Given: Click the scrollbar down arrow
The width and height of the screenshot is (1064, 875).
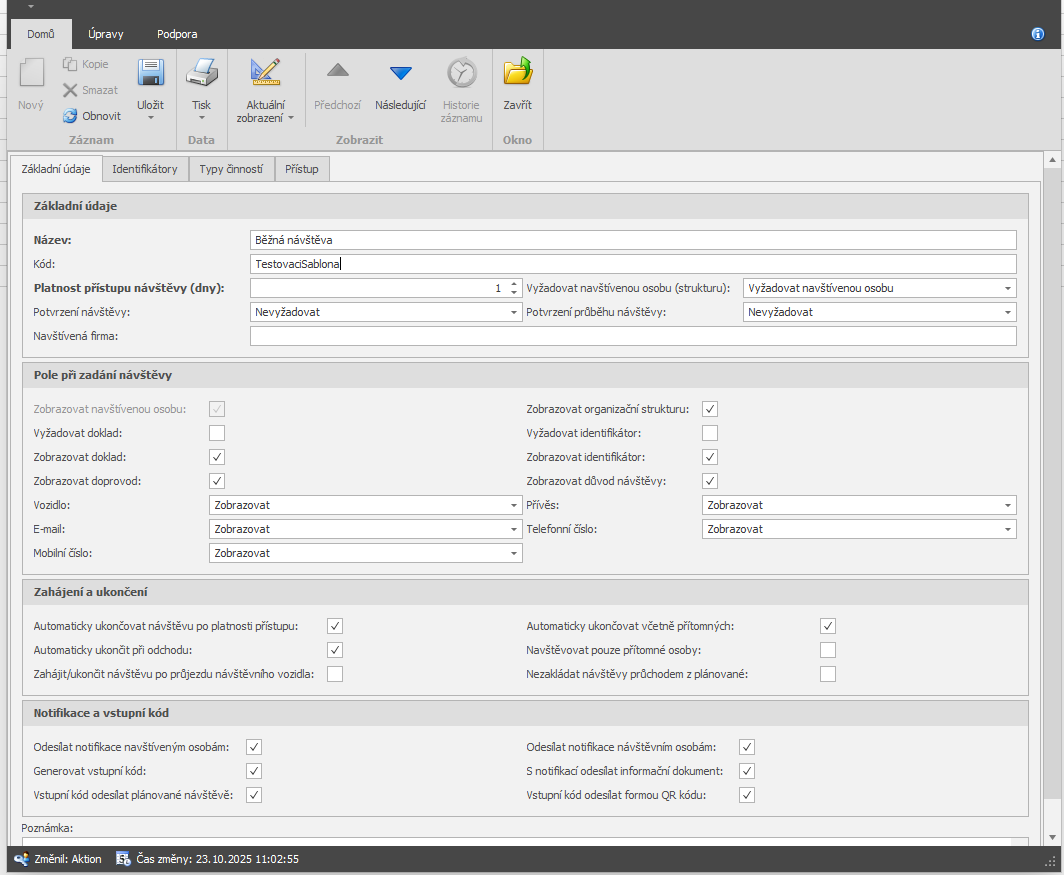Looking at the screenshot, I should click(1052, 838).
